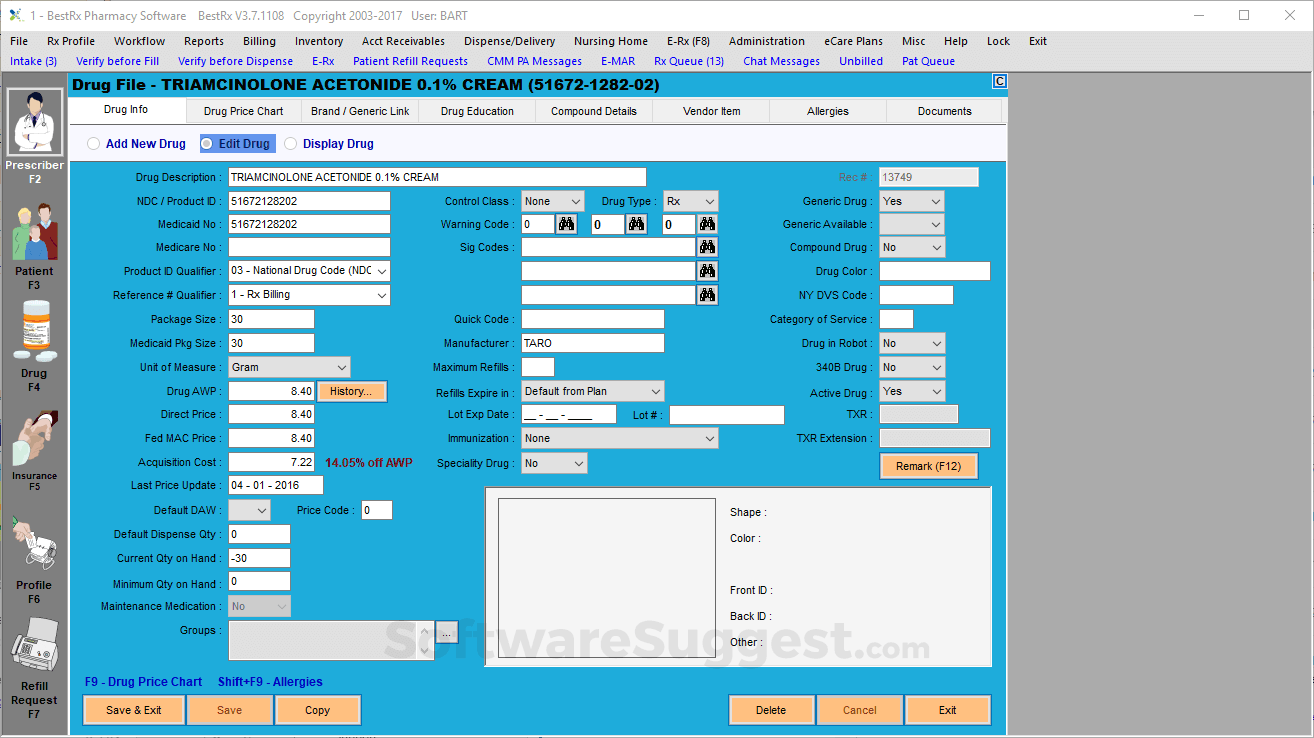This screenshot has height=738, width=1314.
Task: Click first Warning Code binoculars search icon
Action: [x=566, y=224]
